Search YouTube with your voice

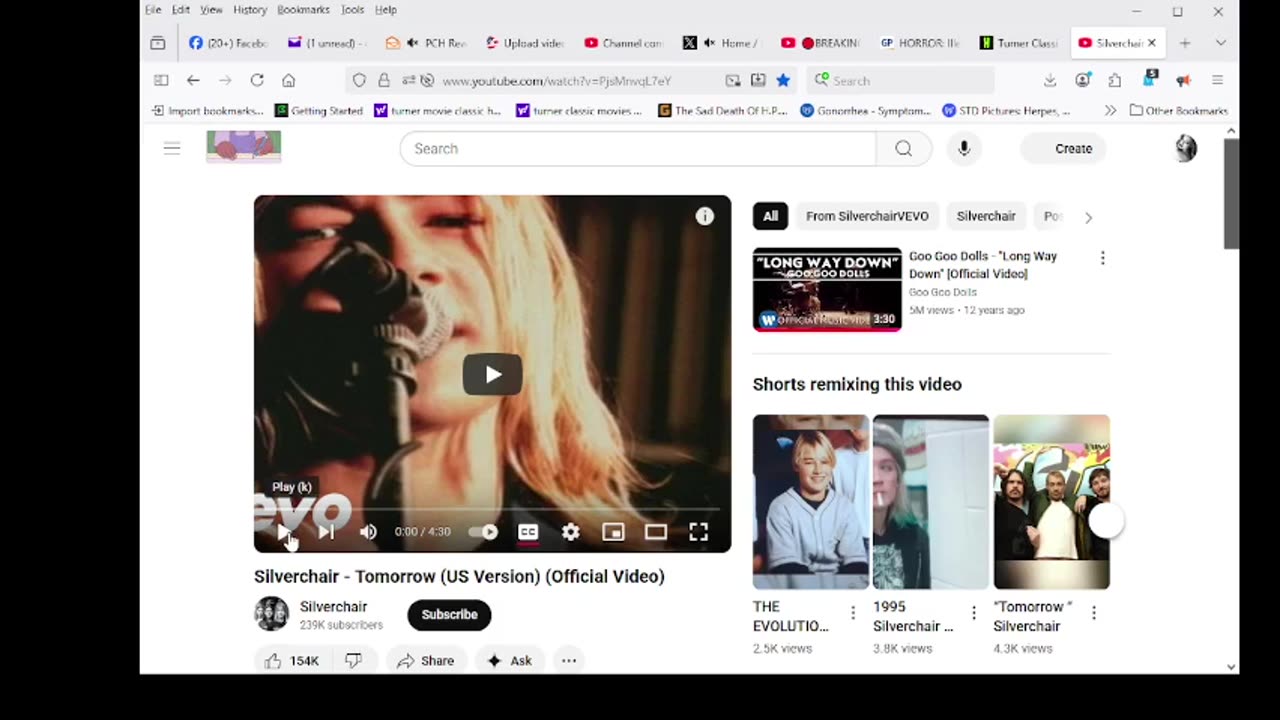964,148
